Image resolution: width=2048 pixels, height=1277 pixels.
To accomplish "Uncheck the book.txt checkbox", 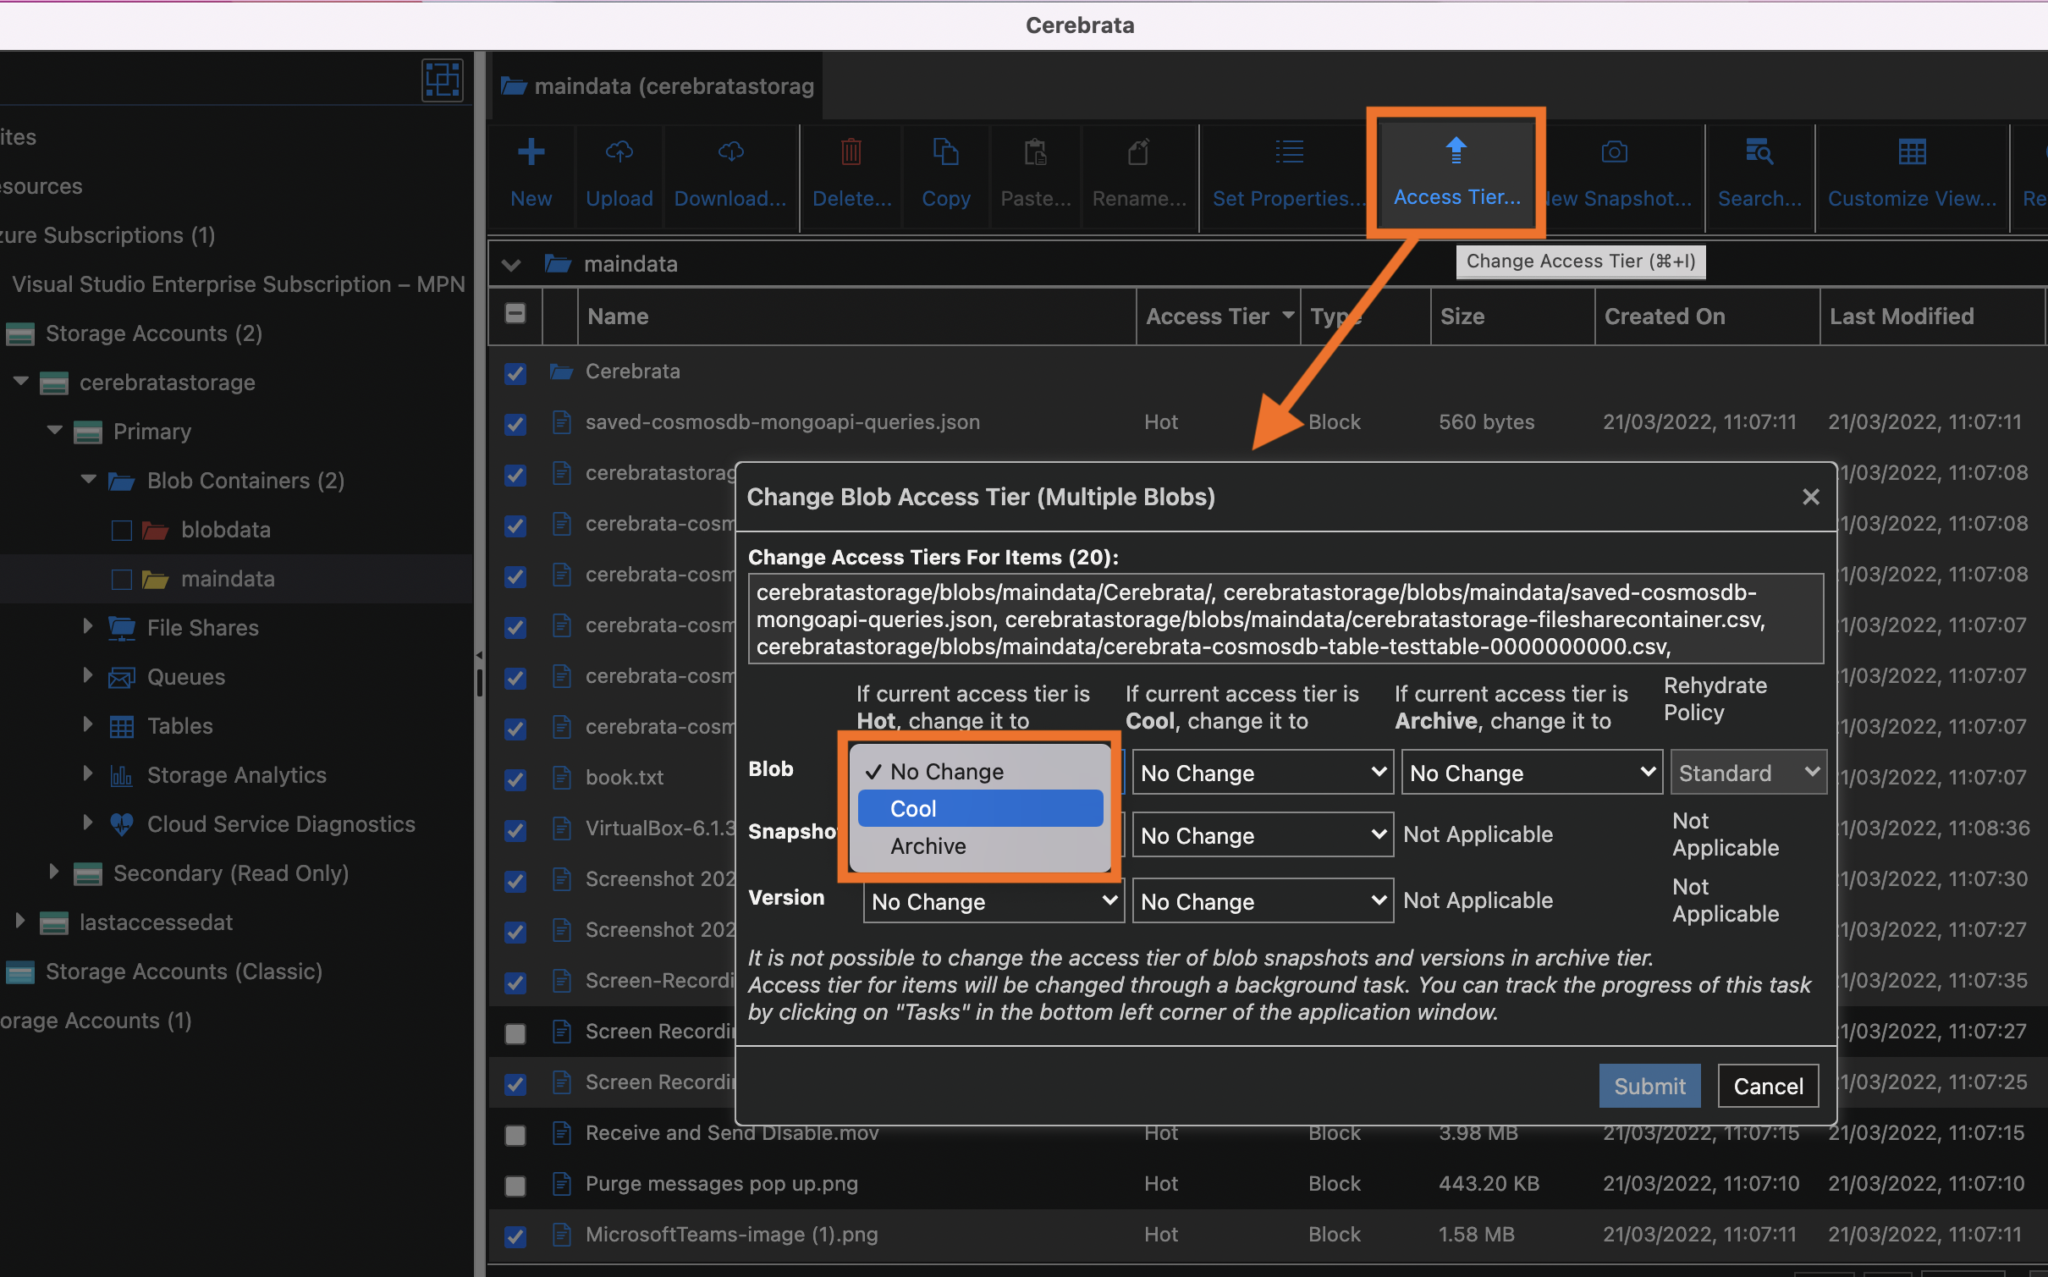I will tap(515, 779).
